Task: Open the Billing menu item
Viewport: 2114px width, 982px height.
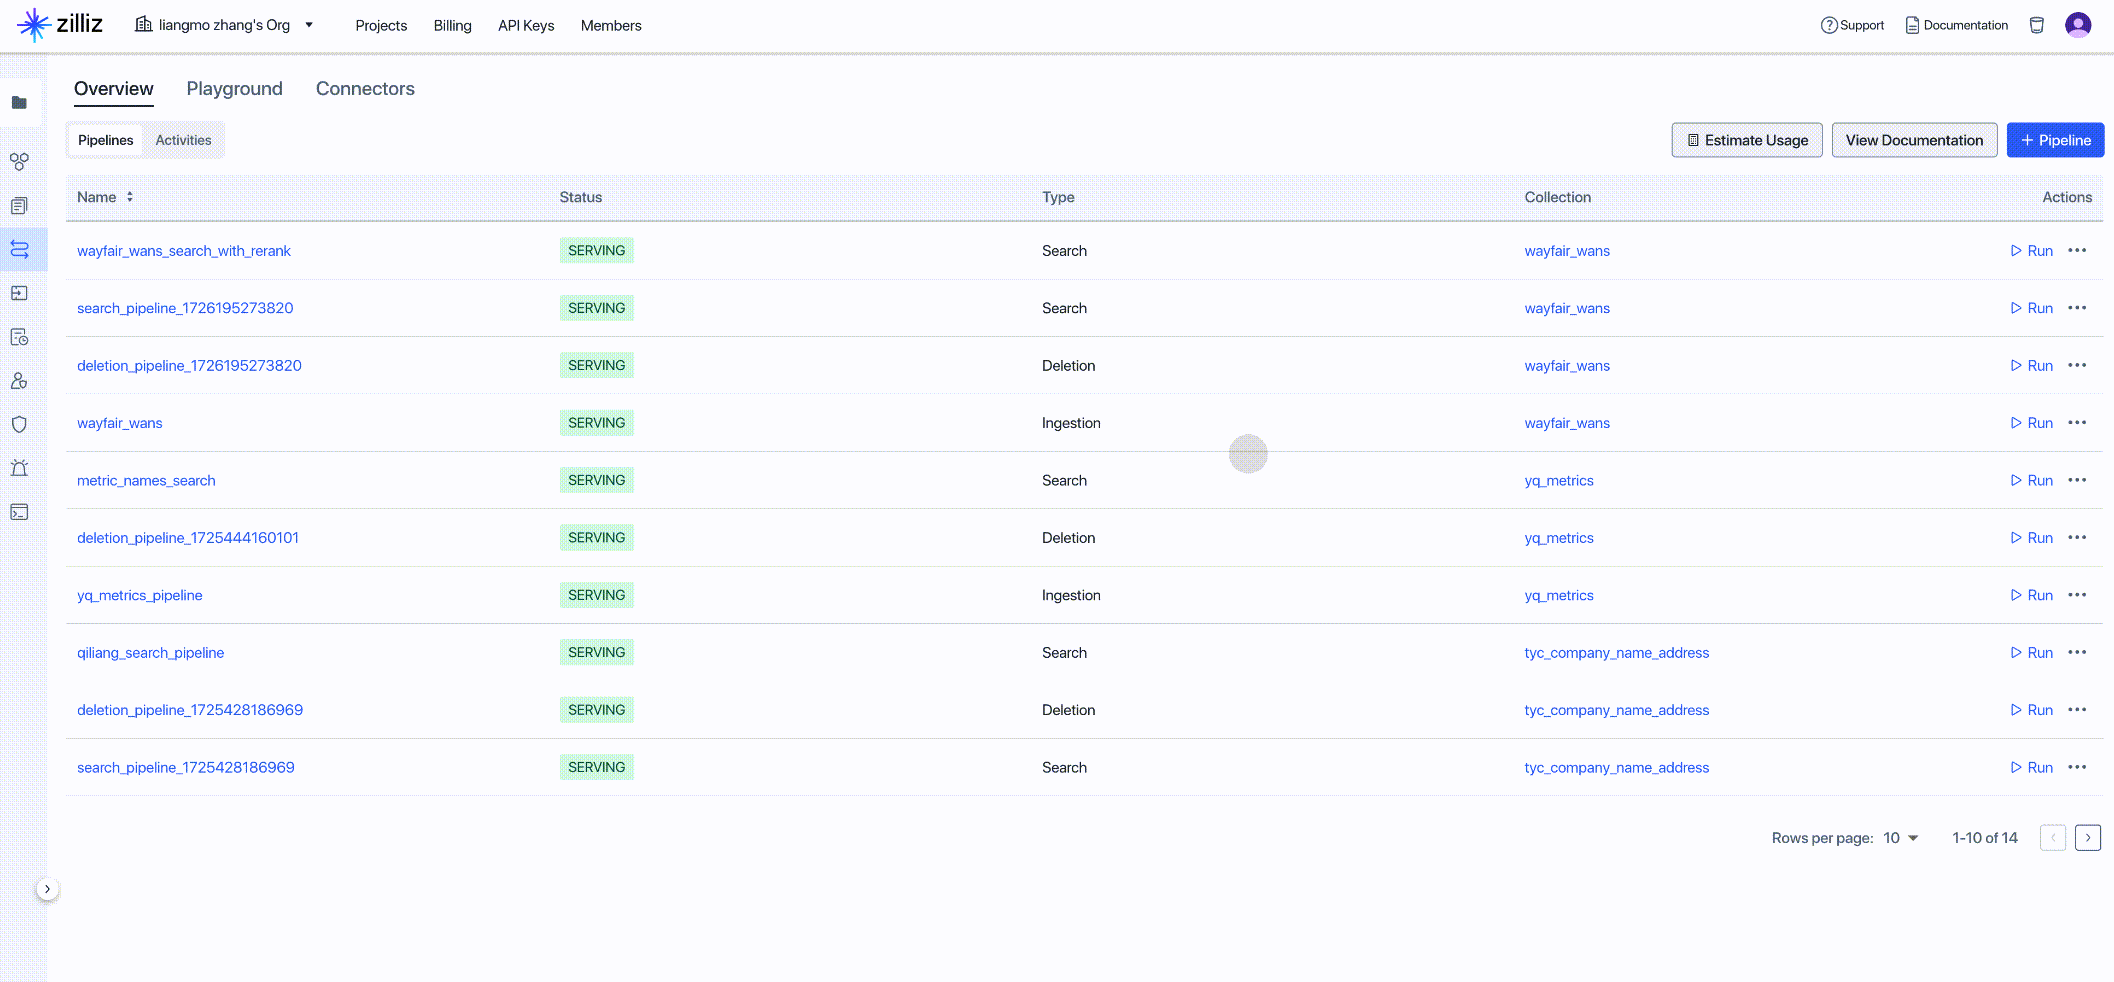Action: tap(452, 25)
